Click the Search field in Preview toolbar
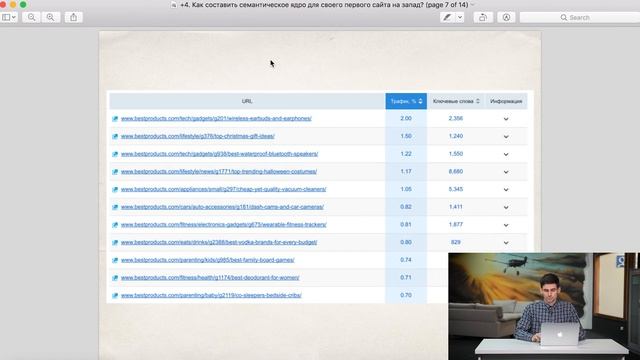Viewport: 640px width, 360px height. click(580, 17)
